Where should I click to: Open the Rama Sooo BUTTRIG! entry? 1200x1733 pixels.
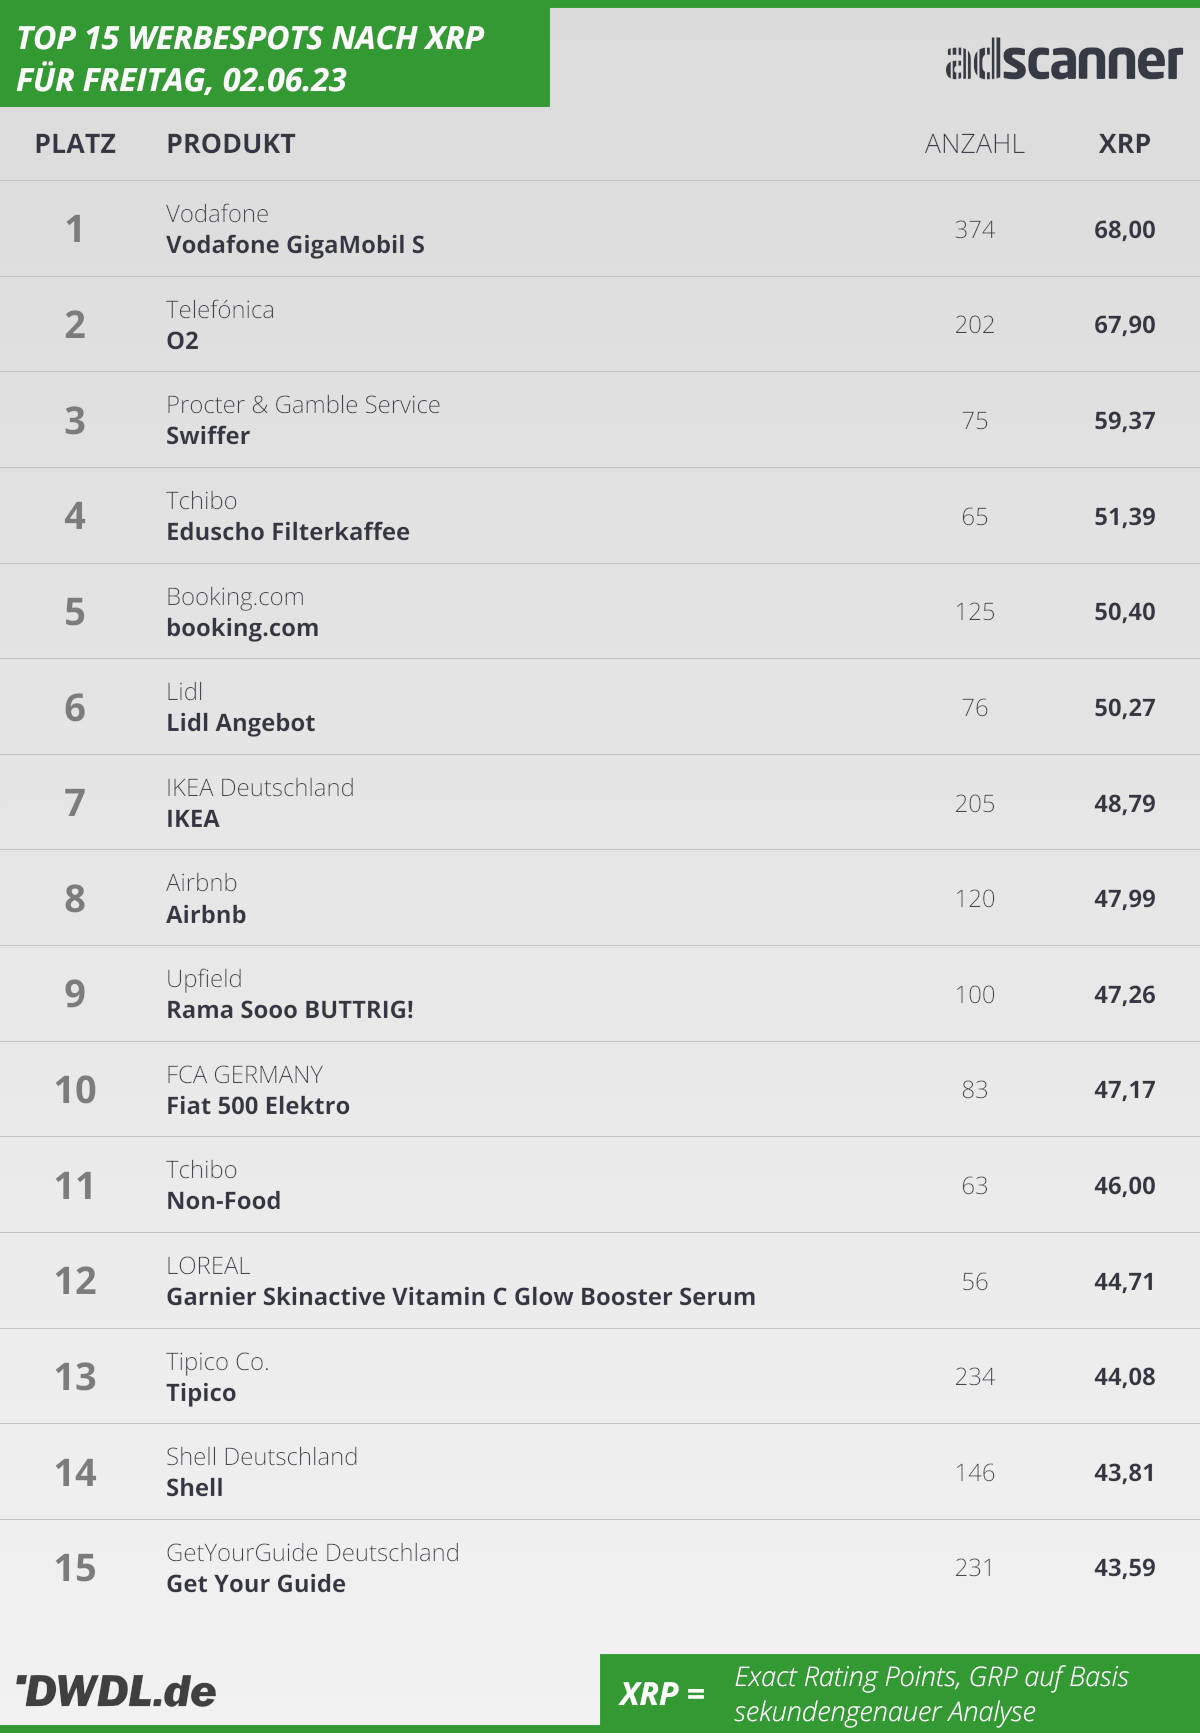coord(290,1010)
